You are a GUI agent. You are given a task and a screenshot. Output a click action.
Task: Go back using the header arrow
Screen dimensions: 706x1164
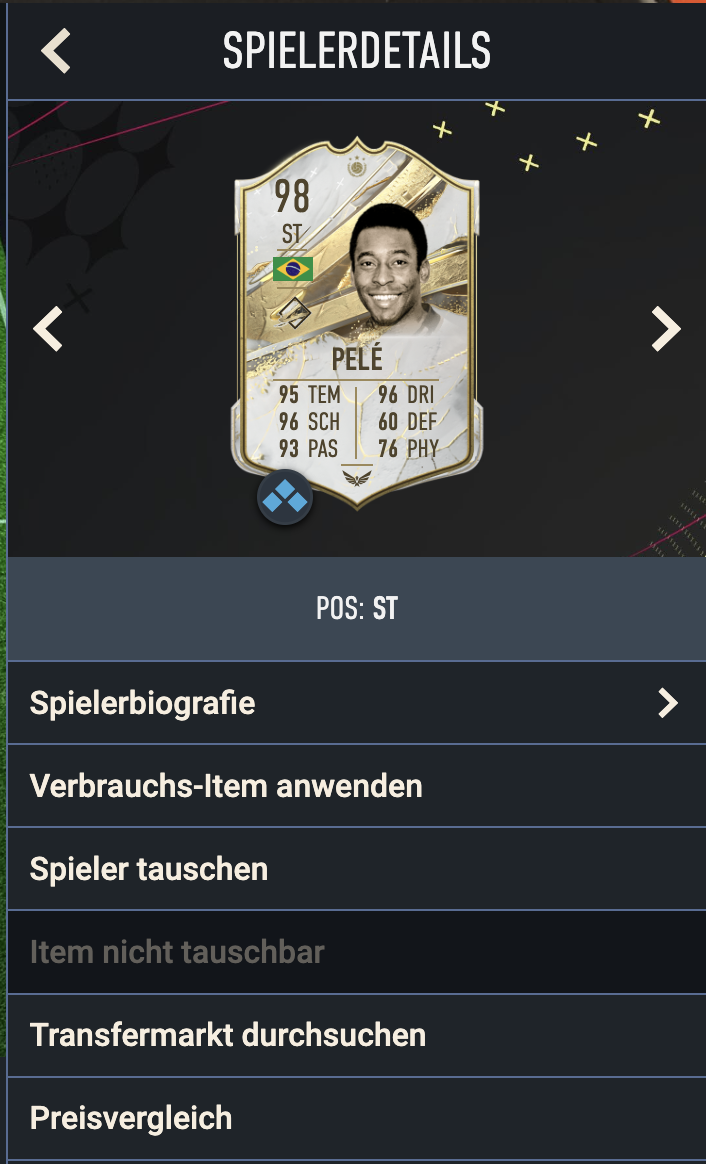tap(56, 51)
